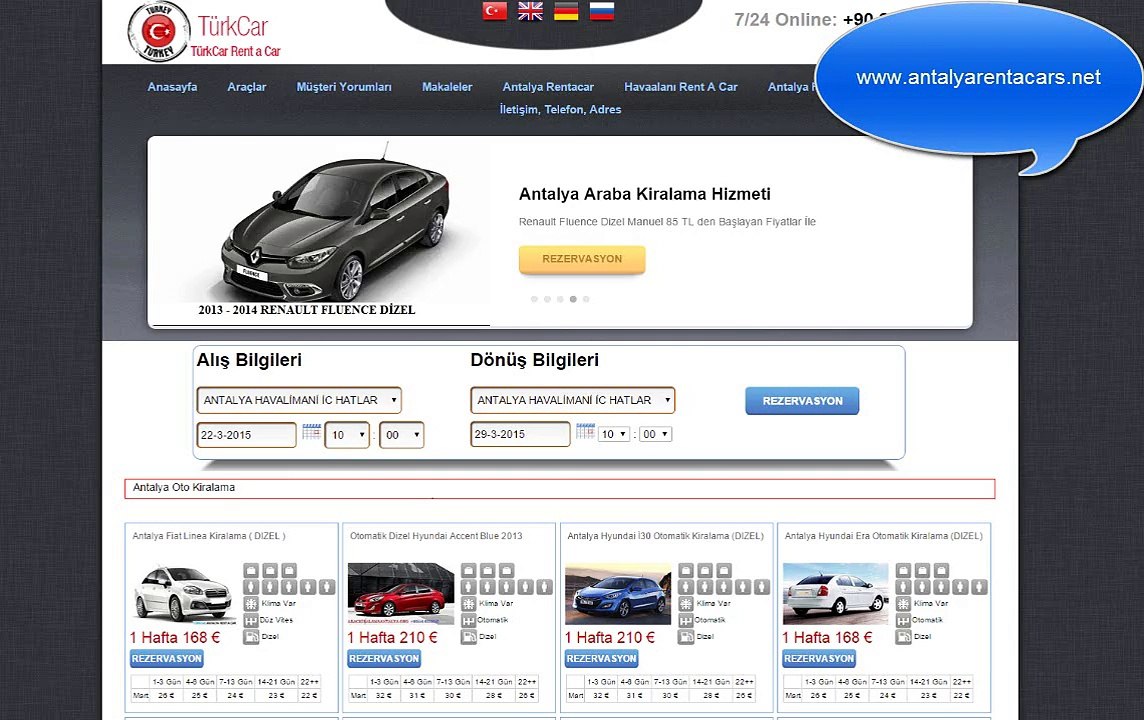Reserve the Hyundai Era with REZERVASYON

819,659
